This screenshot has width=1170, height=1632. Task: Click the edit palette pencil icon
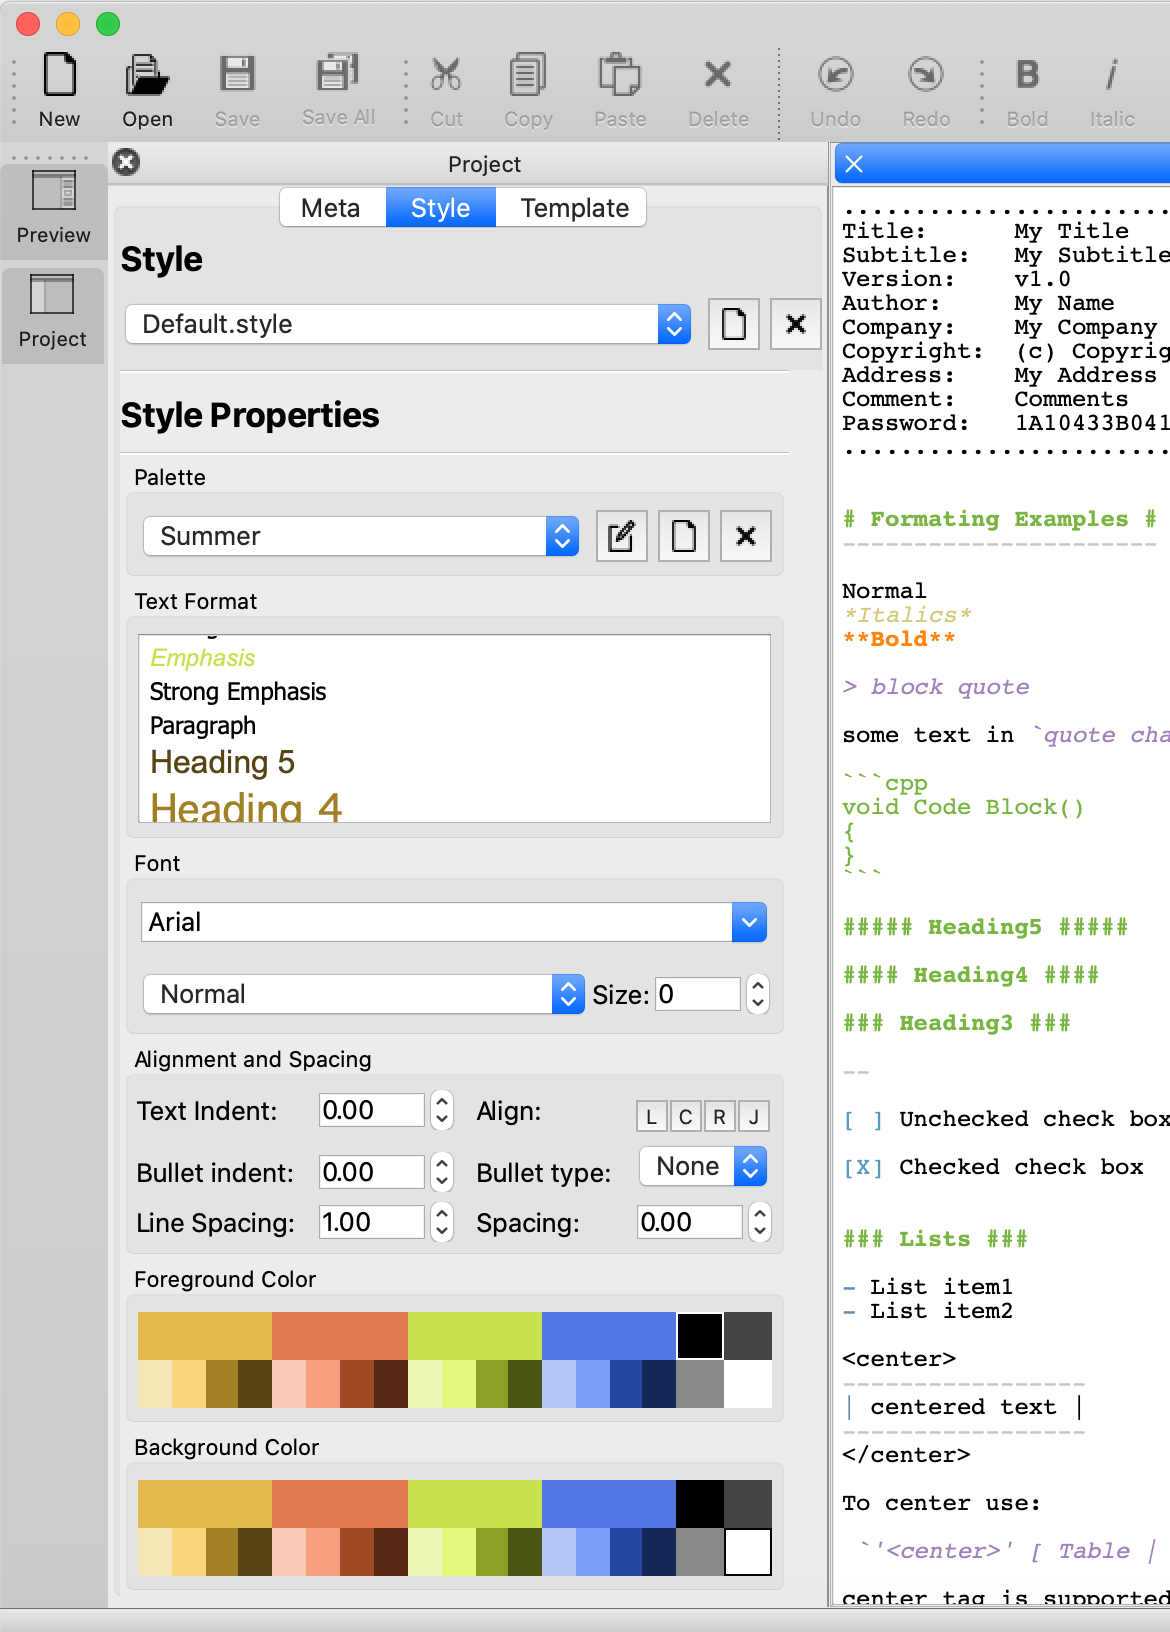(x=621, y=537)
